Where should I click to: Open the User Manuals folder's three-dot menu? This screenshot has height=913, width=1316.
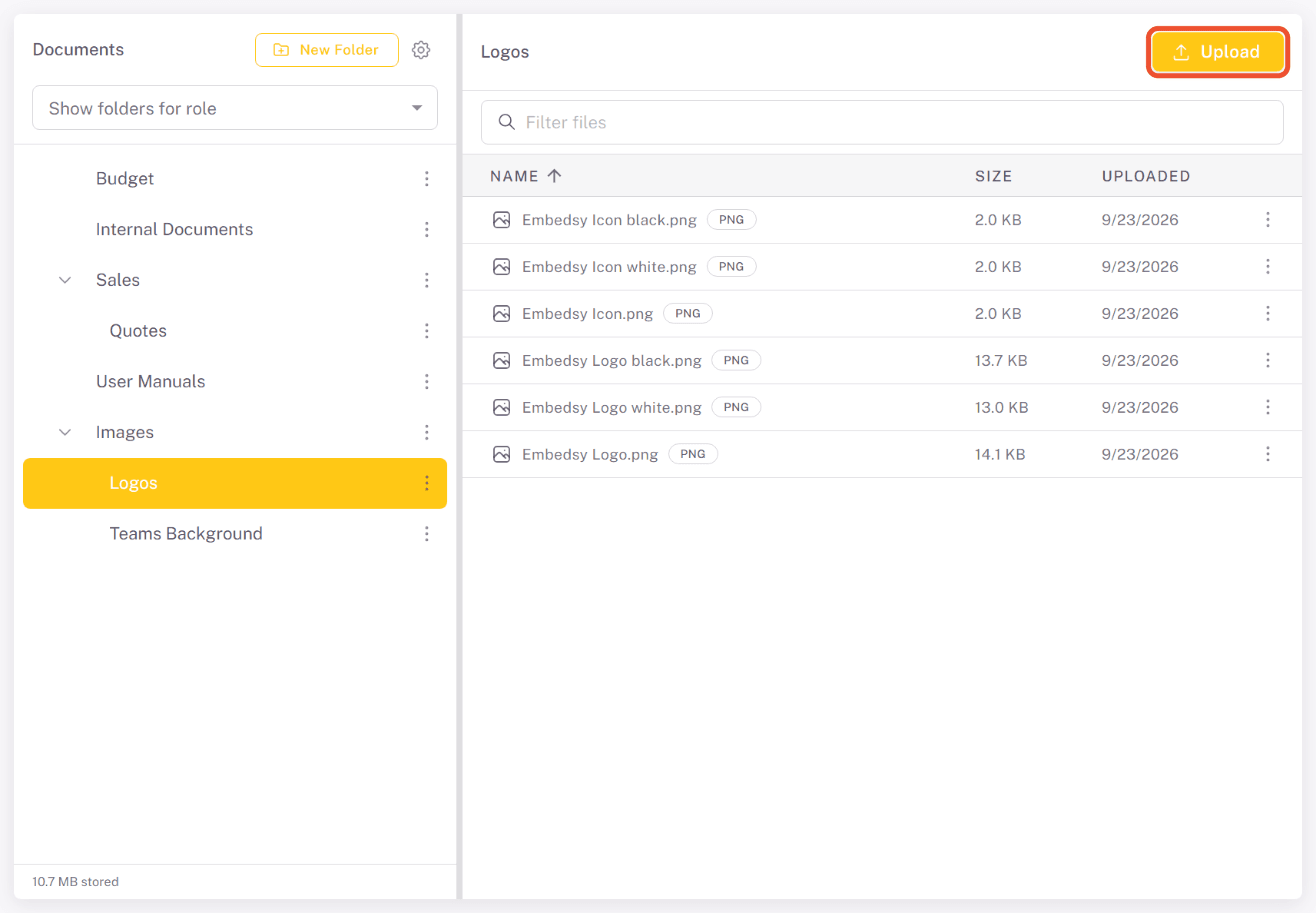[427, 382]
